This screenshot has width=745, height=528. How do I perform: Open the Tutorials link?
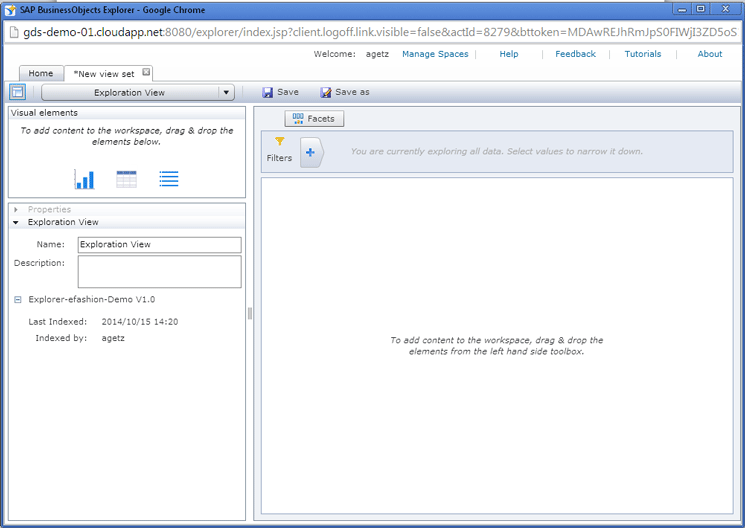click(642, 54)
